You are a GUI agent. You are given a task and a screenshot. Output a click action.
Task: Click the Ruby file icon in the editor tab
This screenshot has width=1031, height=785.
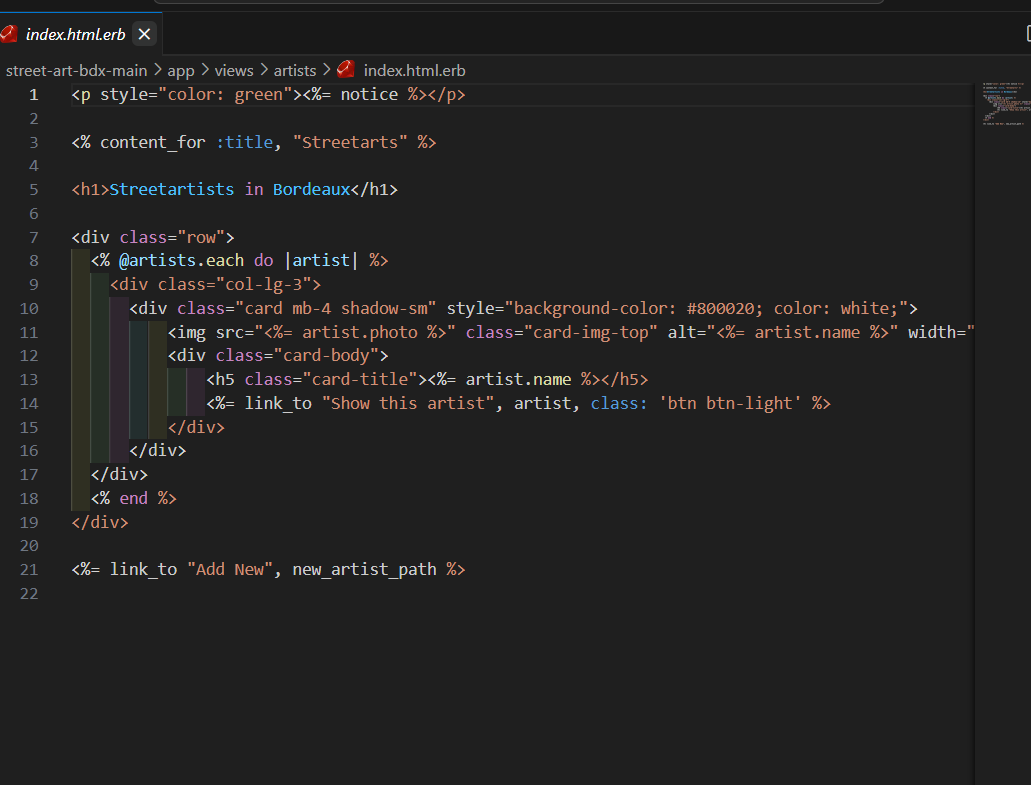pos(10,34)
